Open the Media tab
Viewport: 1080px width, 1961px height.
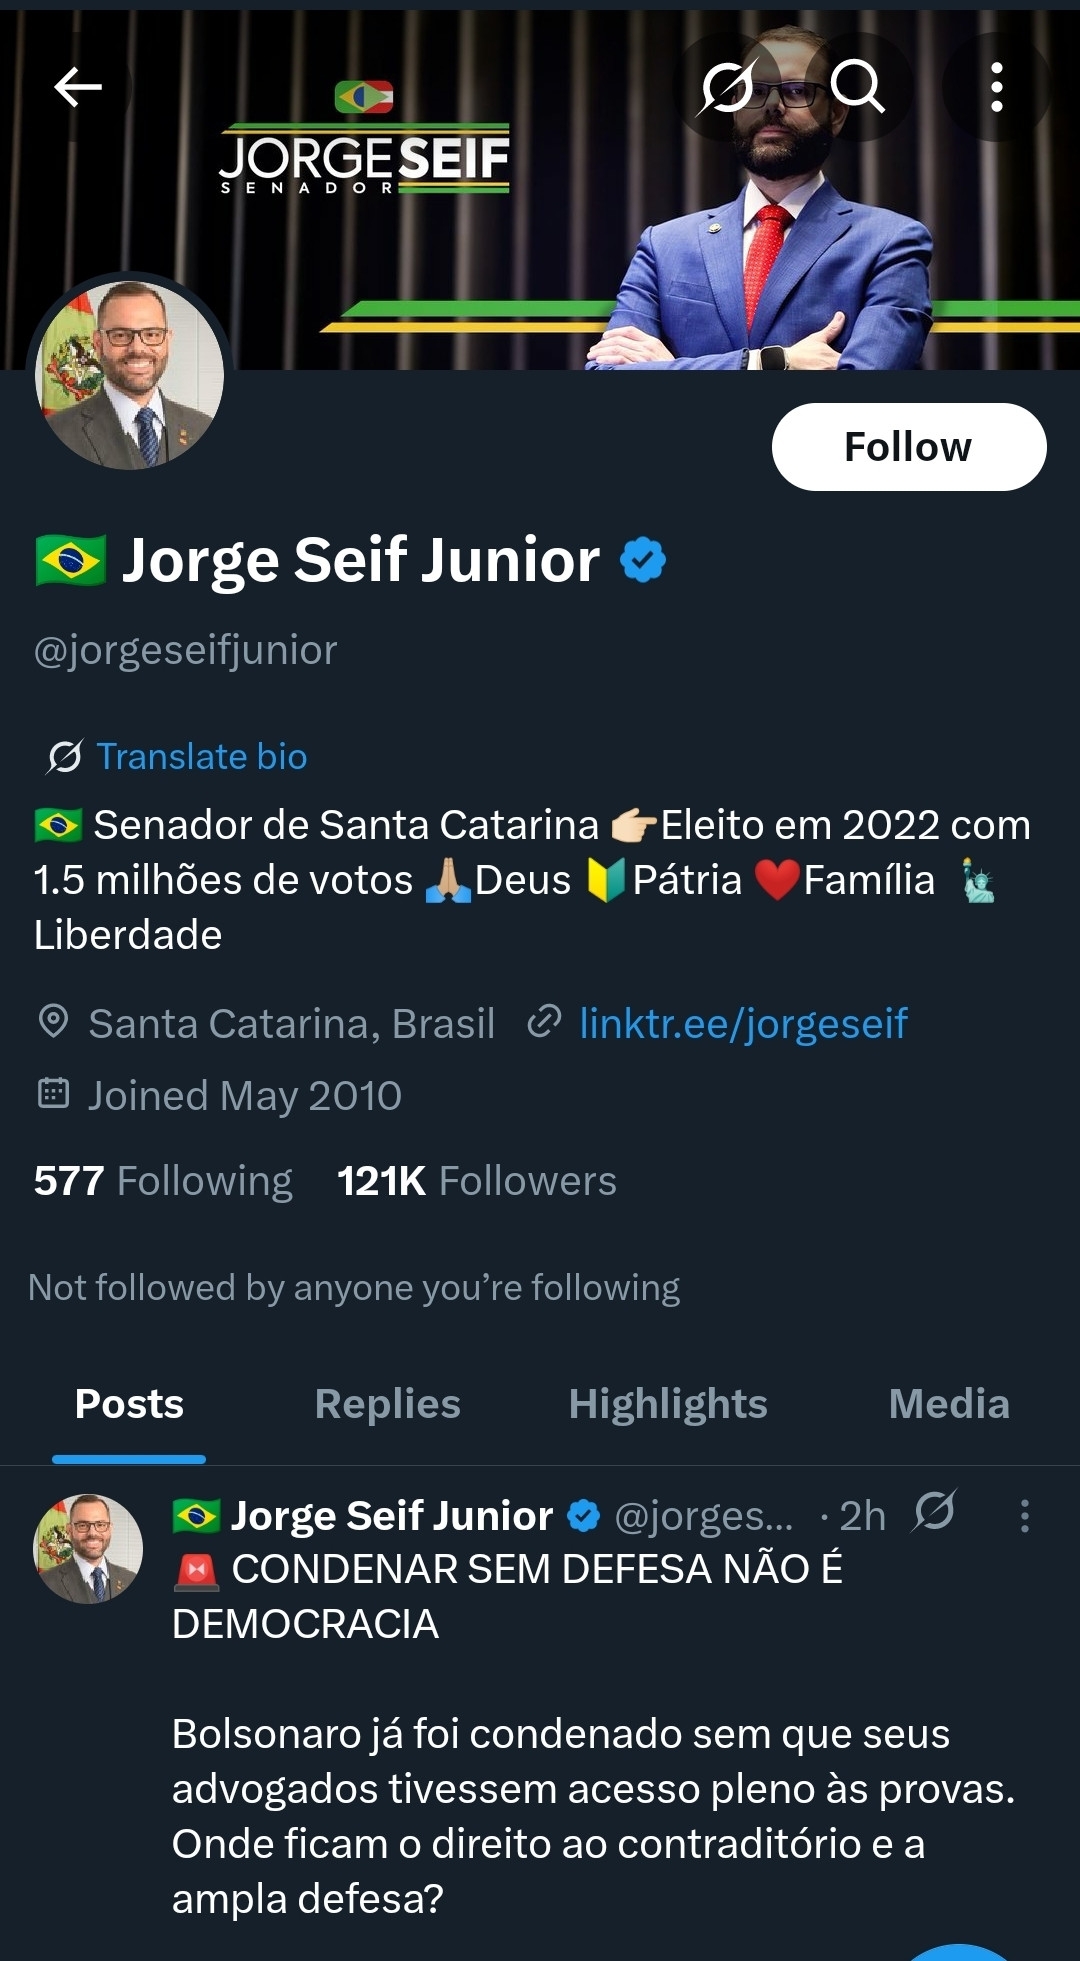pos(948,1404)
